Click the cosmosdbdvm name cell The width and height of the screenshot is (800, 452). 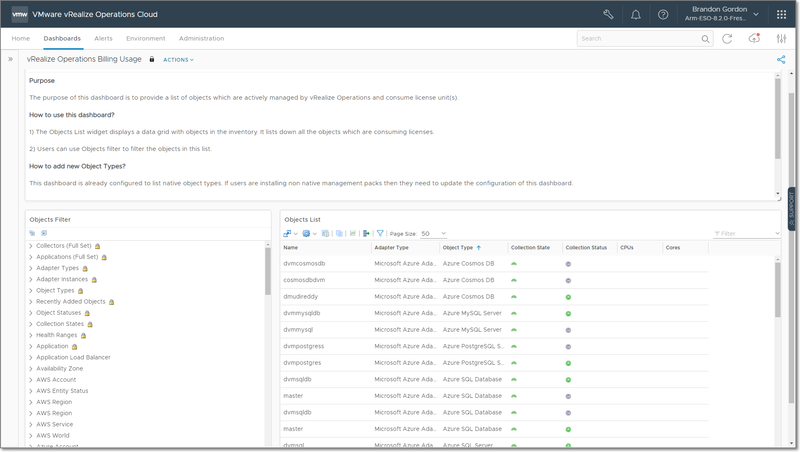tap(304, 280)
